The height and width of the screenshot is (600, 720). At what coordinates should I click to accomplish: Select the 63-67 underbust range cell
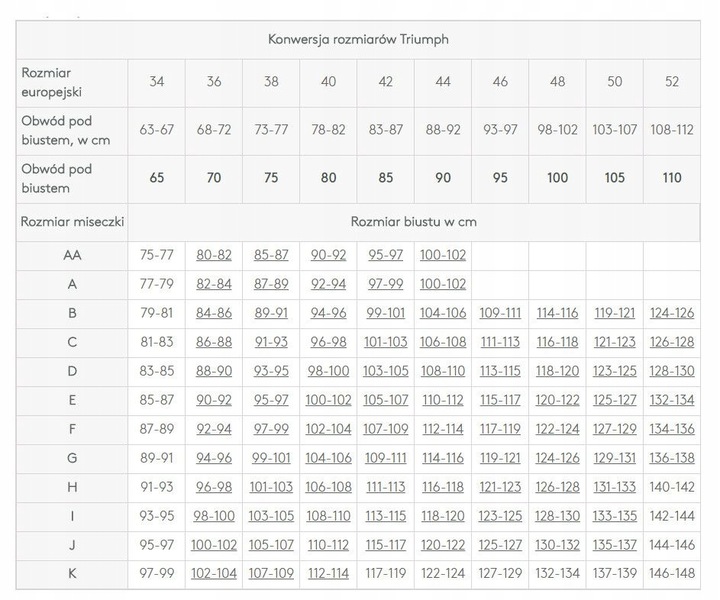pos(157,130)
